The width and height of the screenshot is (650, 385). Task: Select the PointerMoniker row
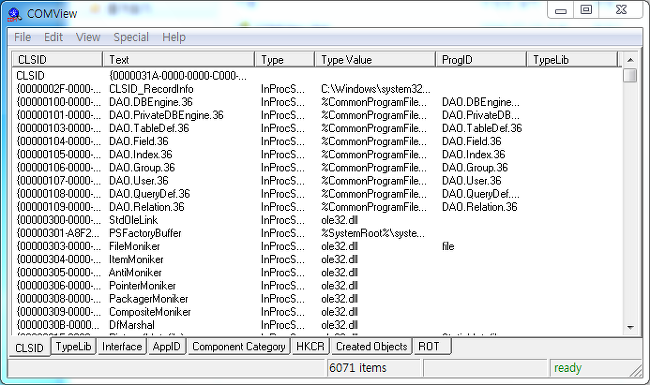[x=317, y=286]
